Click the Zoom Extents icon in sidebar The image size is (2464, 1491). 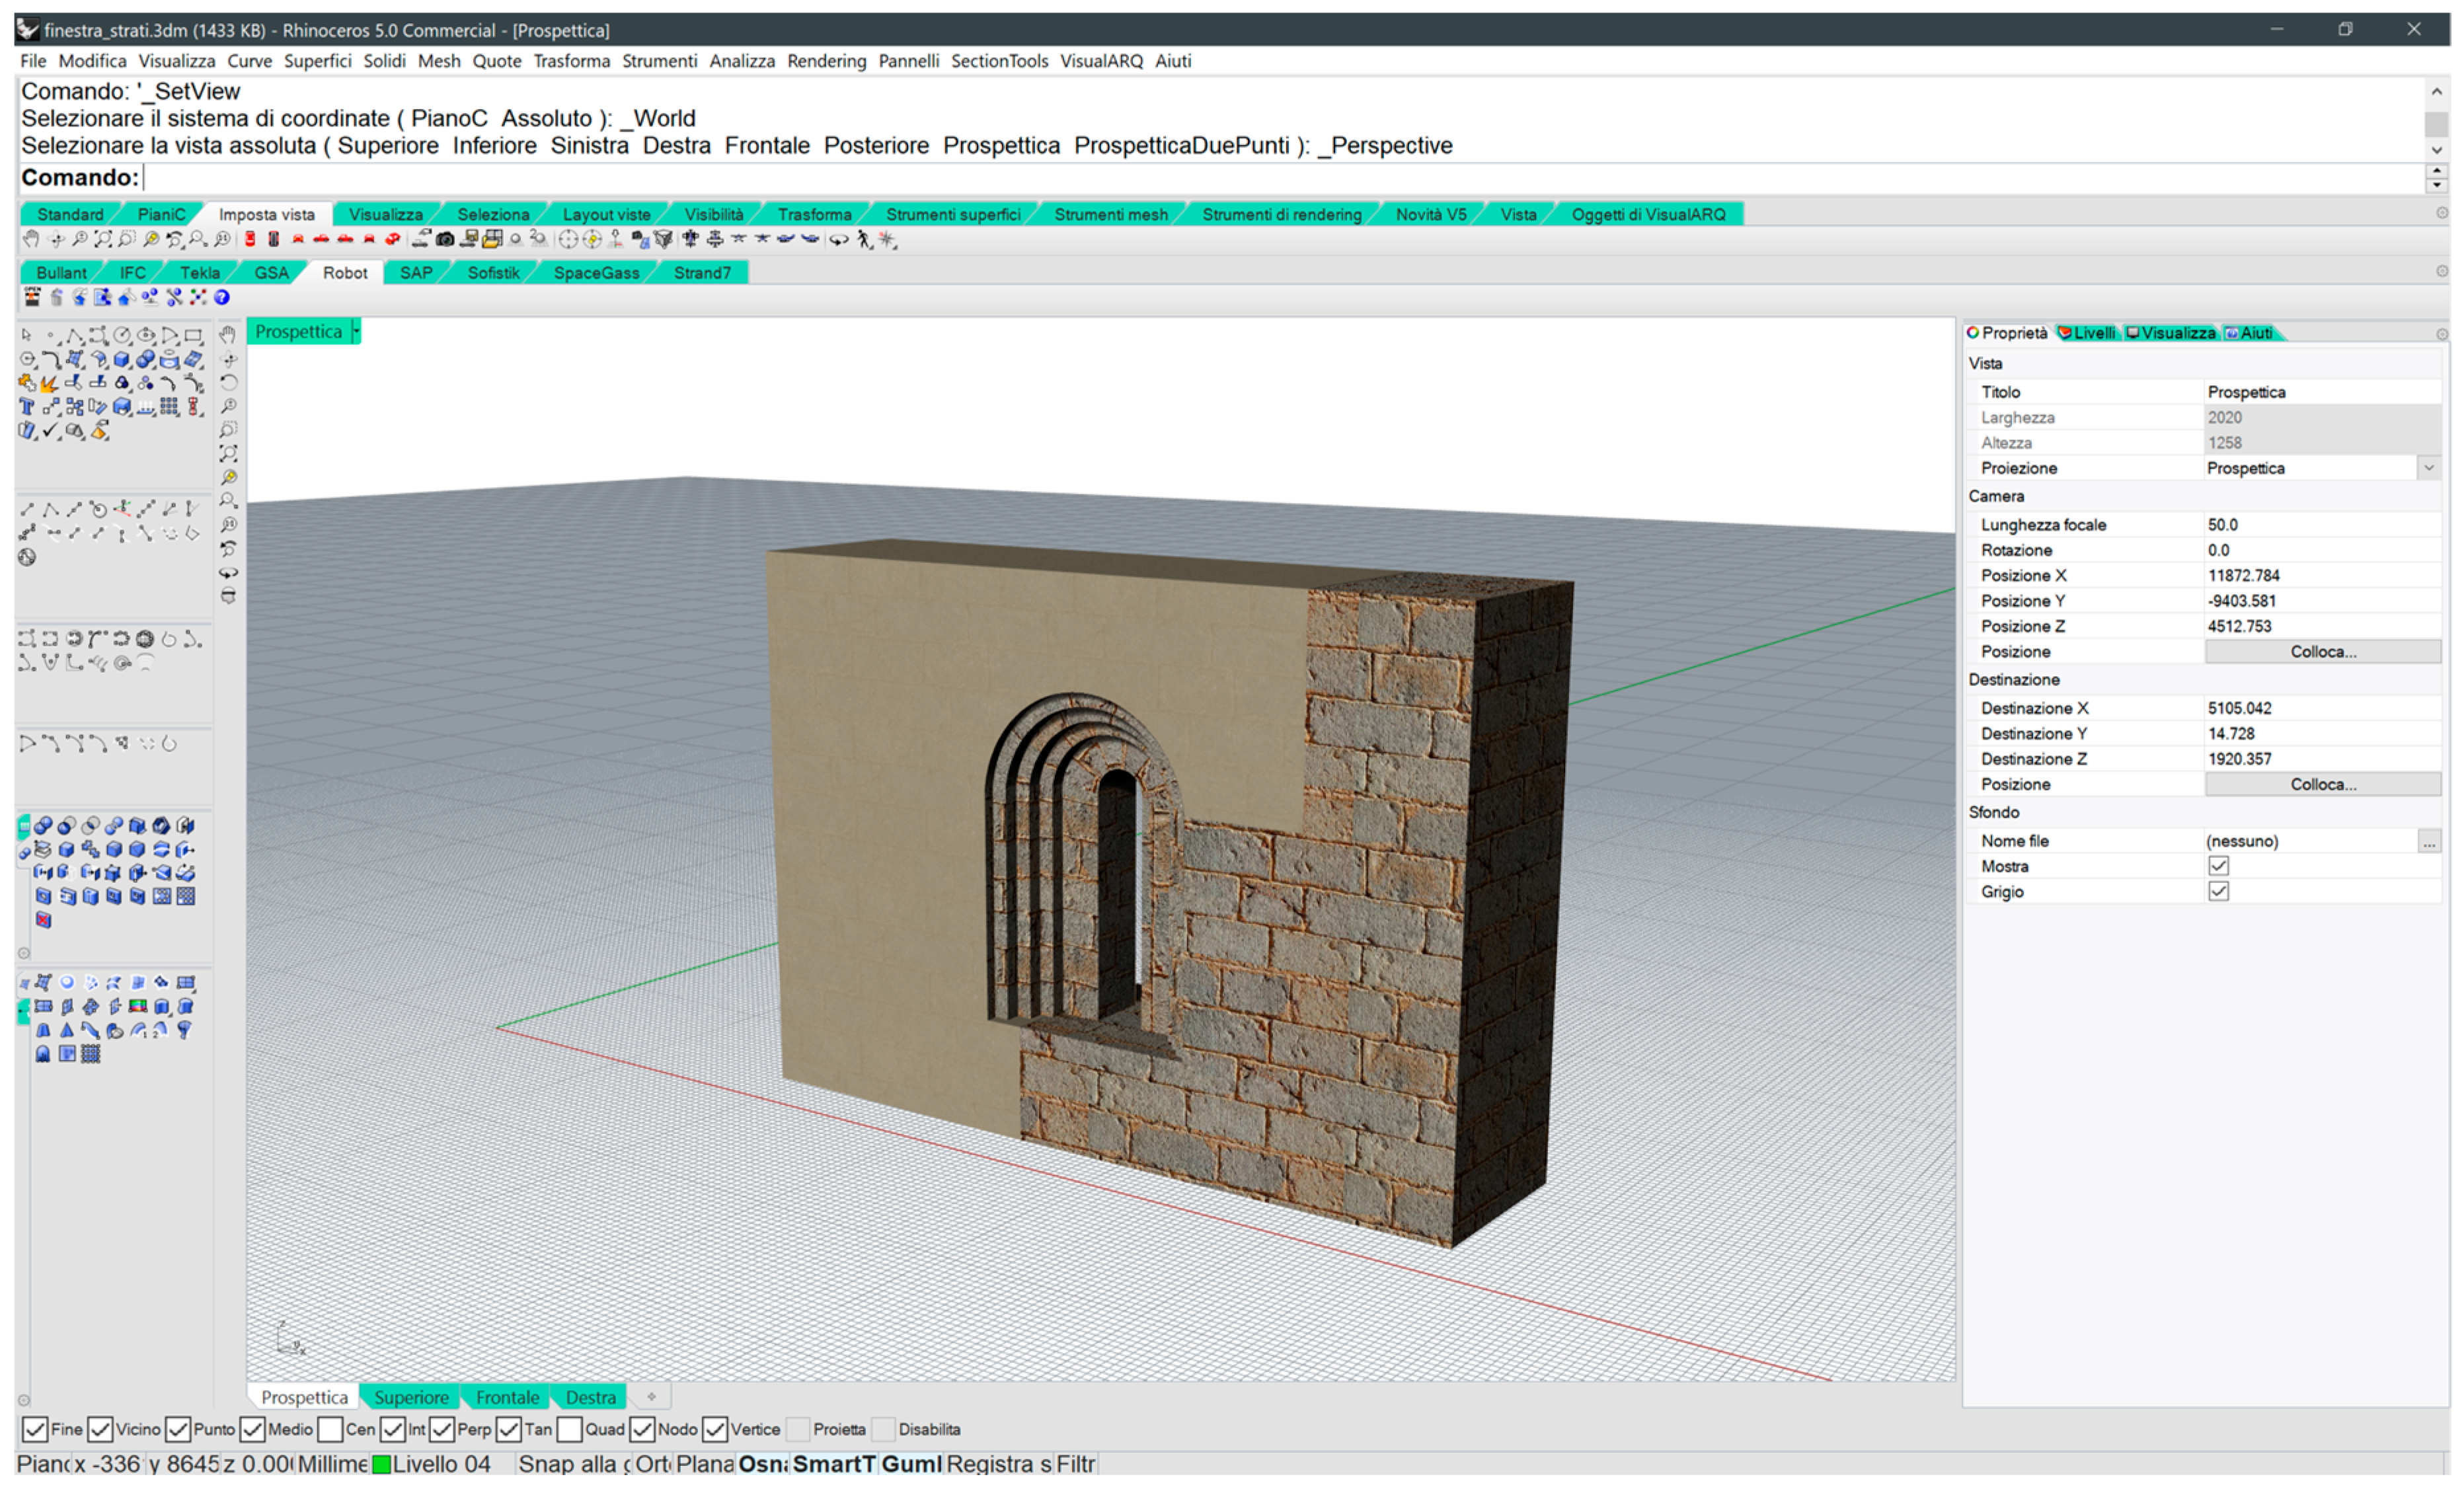click(x=228, y=453)
